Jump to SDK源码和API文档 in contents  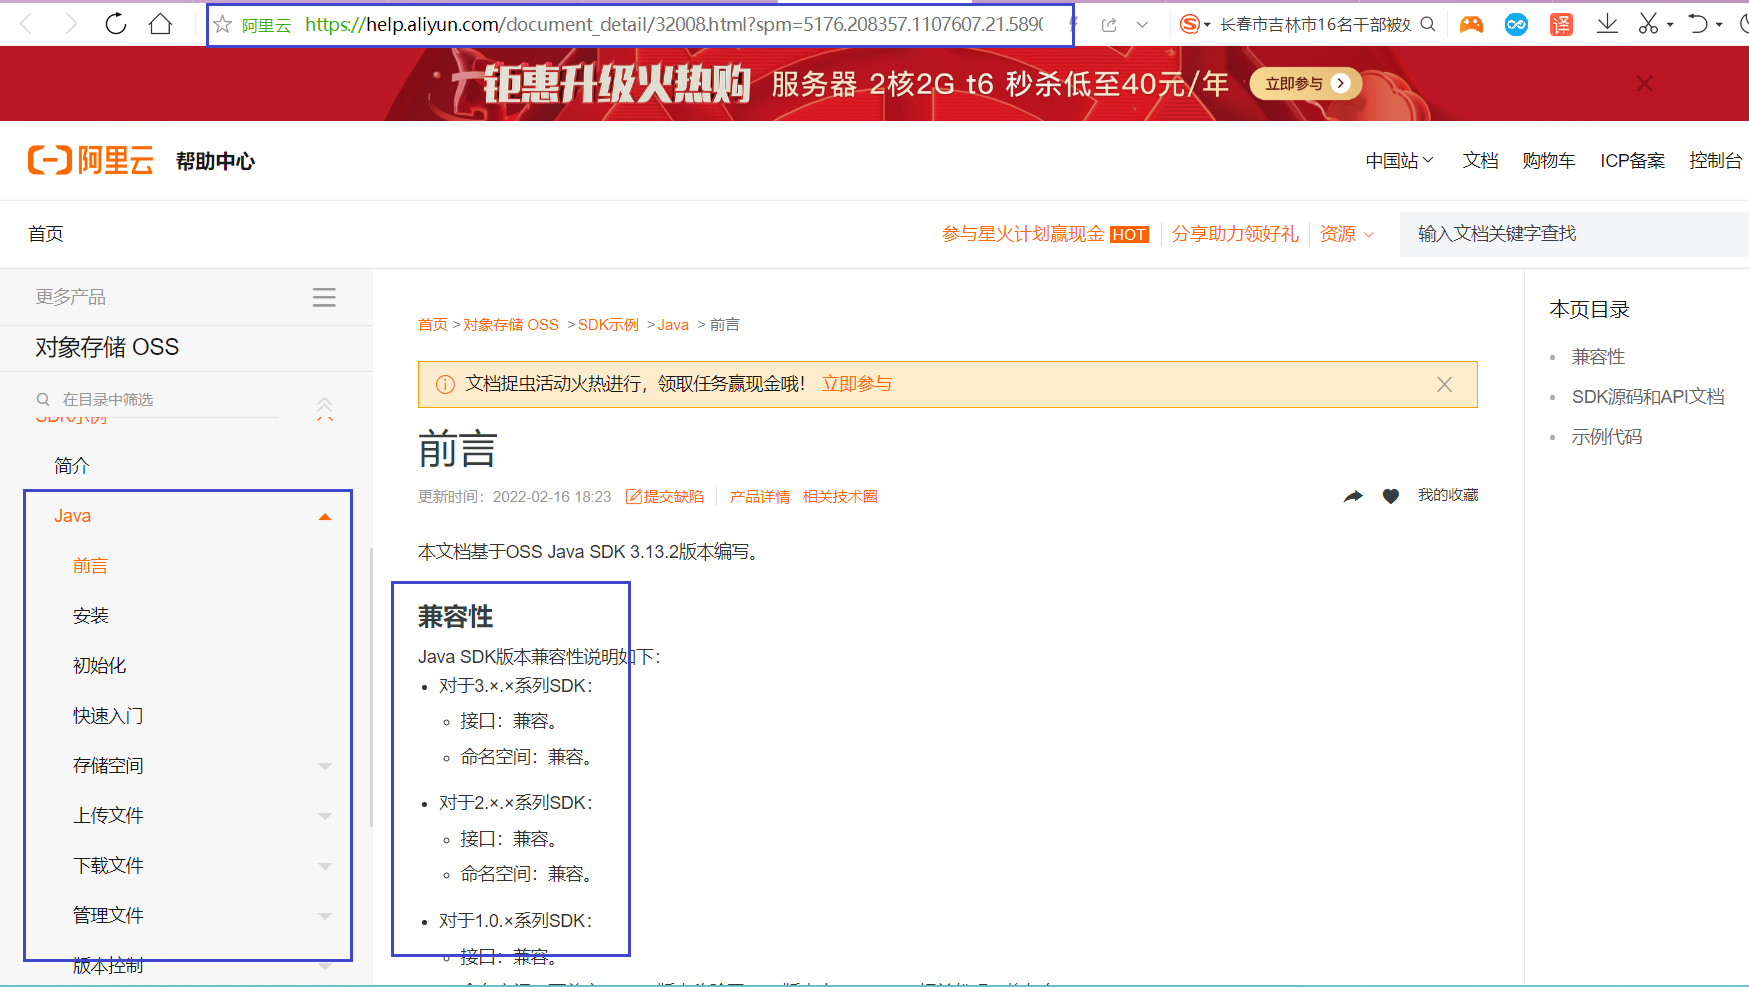click(1648, 397)
